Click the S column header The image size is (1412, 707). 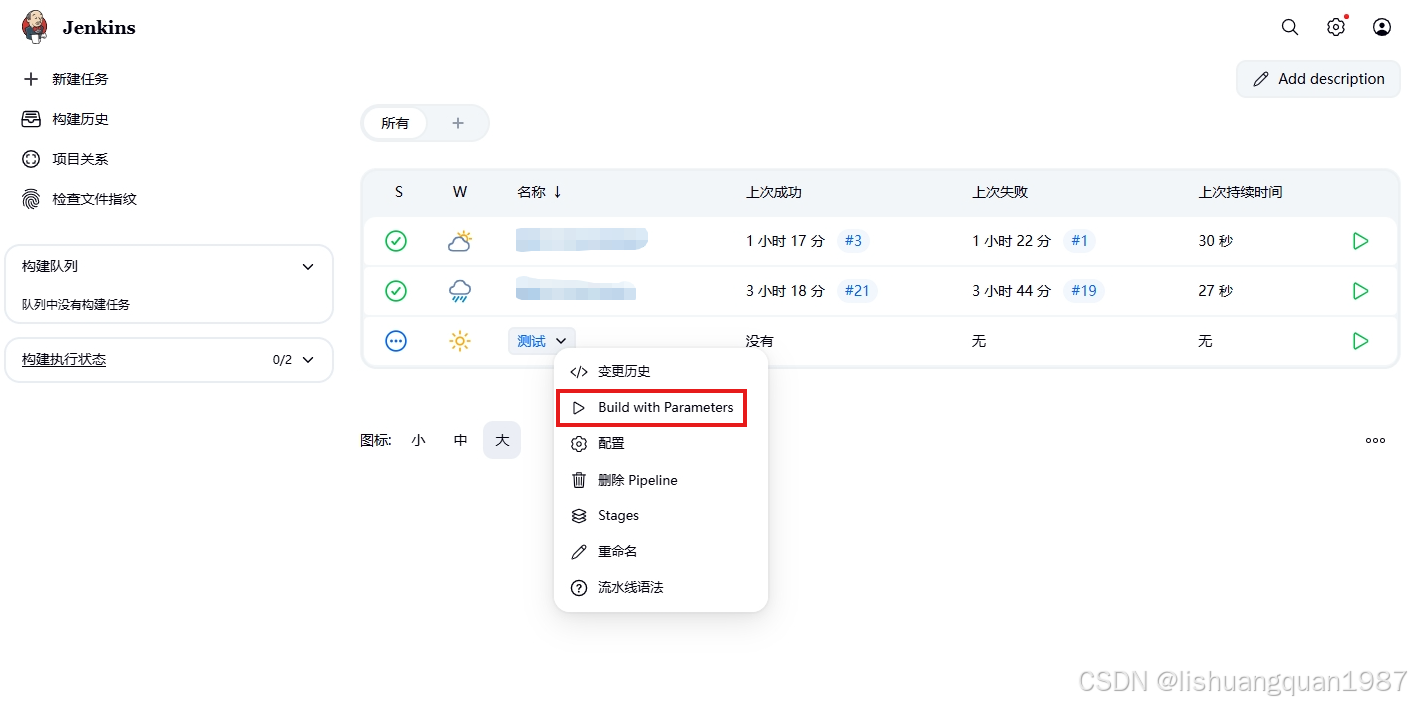(399, 192)
